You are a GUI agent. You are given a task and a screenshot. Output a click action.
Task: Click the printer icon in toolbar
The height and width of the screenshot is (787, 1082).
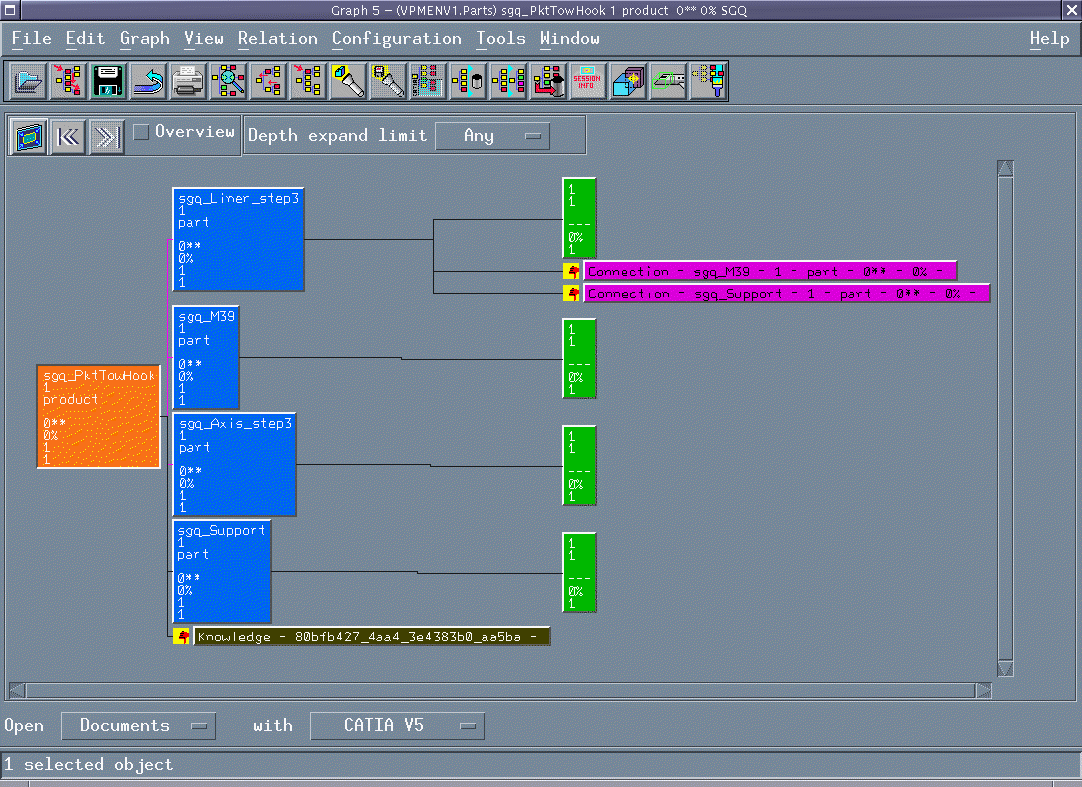point(188,81)
